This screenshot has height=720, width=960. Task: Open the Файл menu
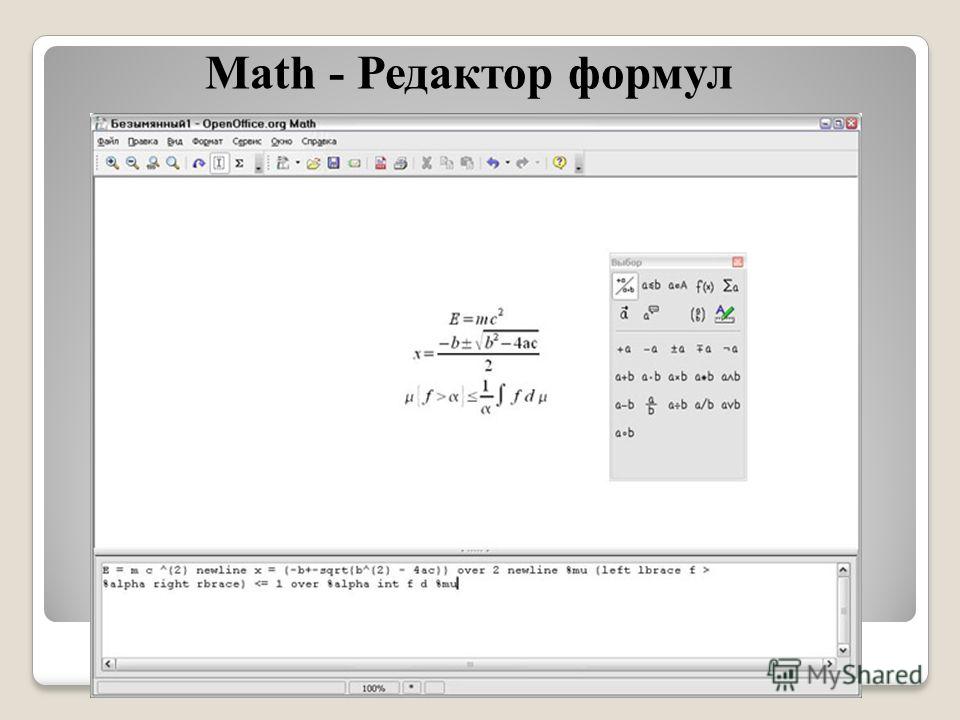(108, 141)
